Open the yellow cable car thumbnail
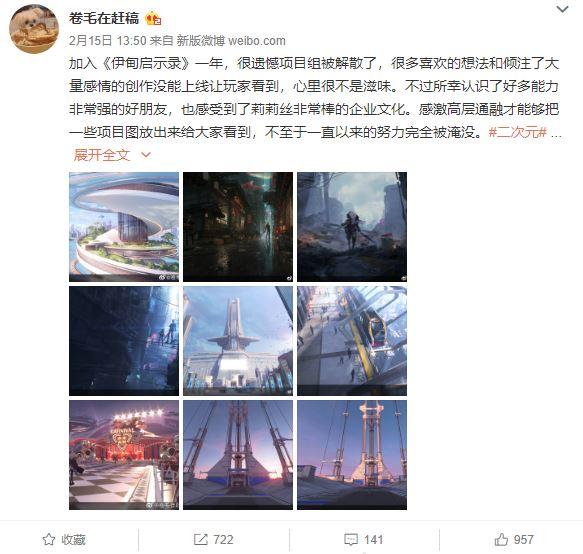 point(352,341)
